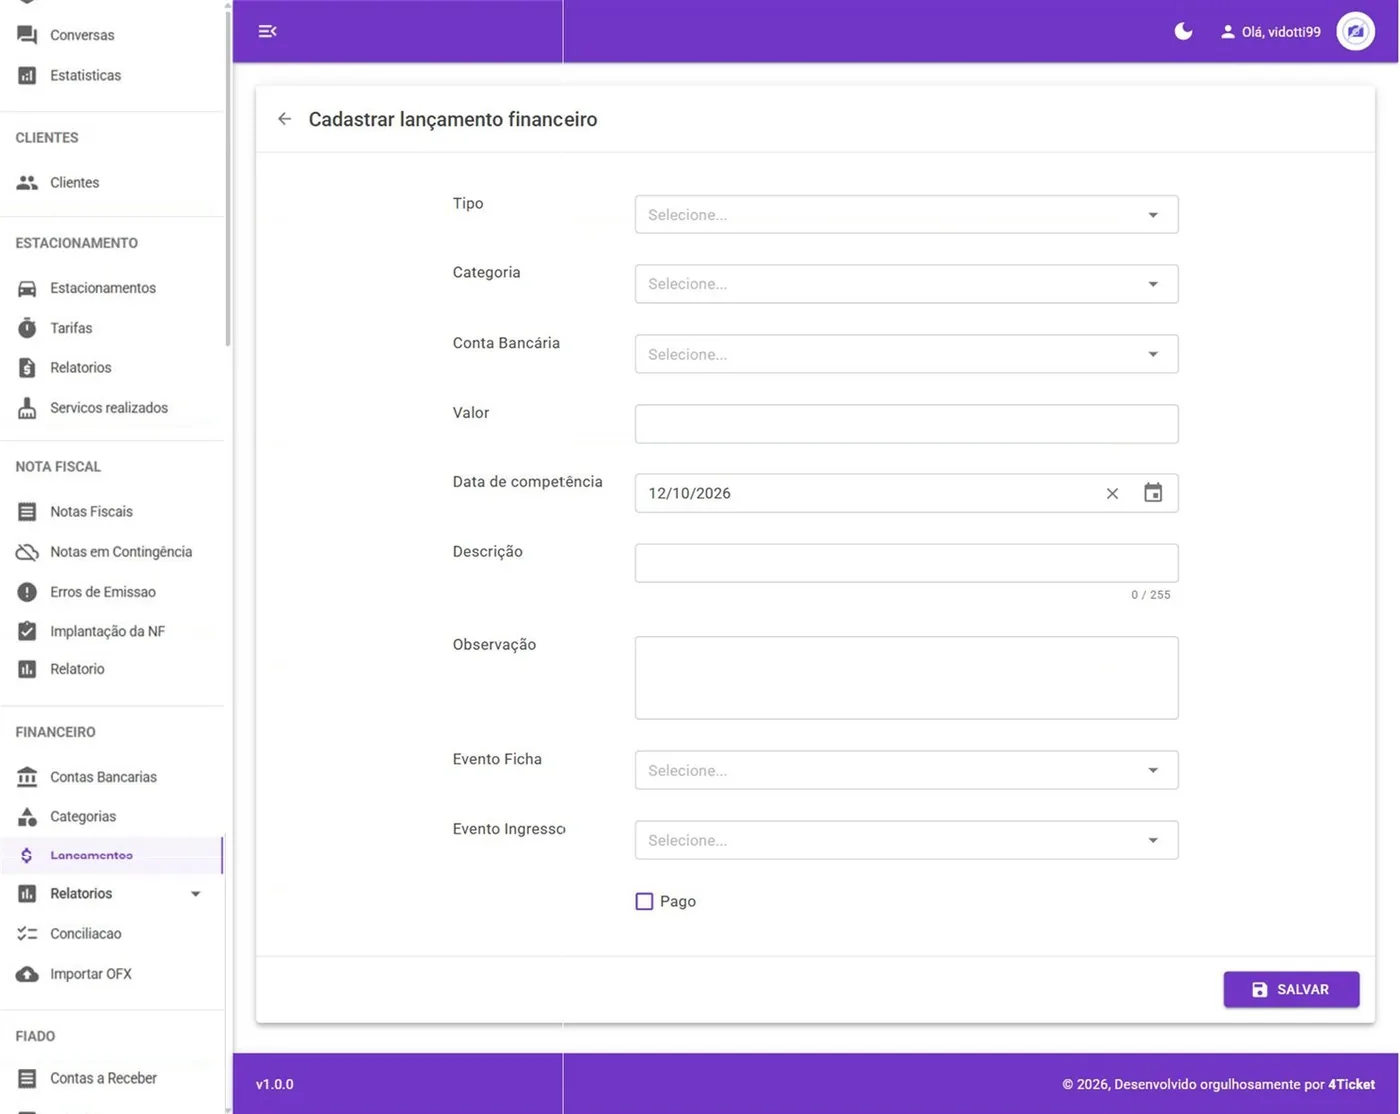1400x1114 pixels.
Task: Click the Valor input field
Action: click(x=906, y=424)
